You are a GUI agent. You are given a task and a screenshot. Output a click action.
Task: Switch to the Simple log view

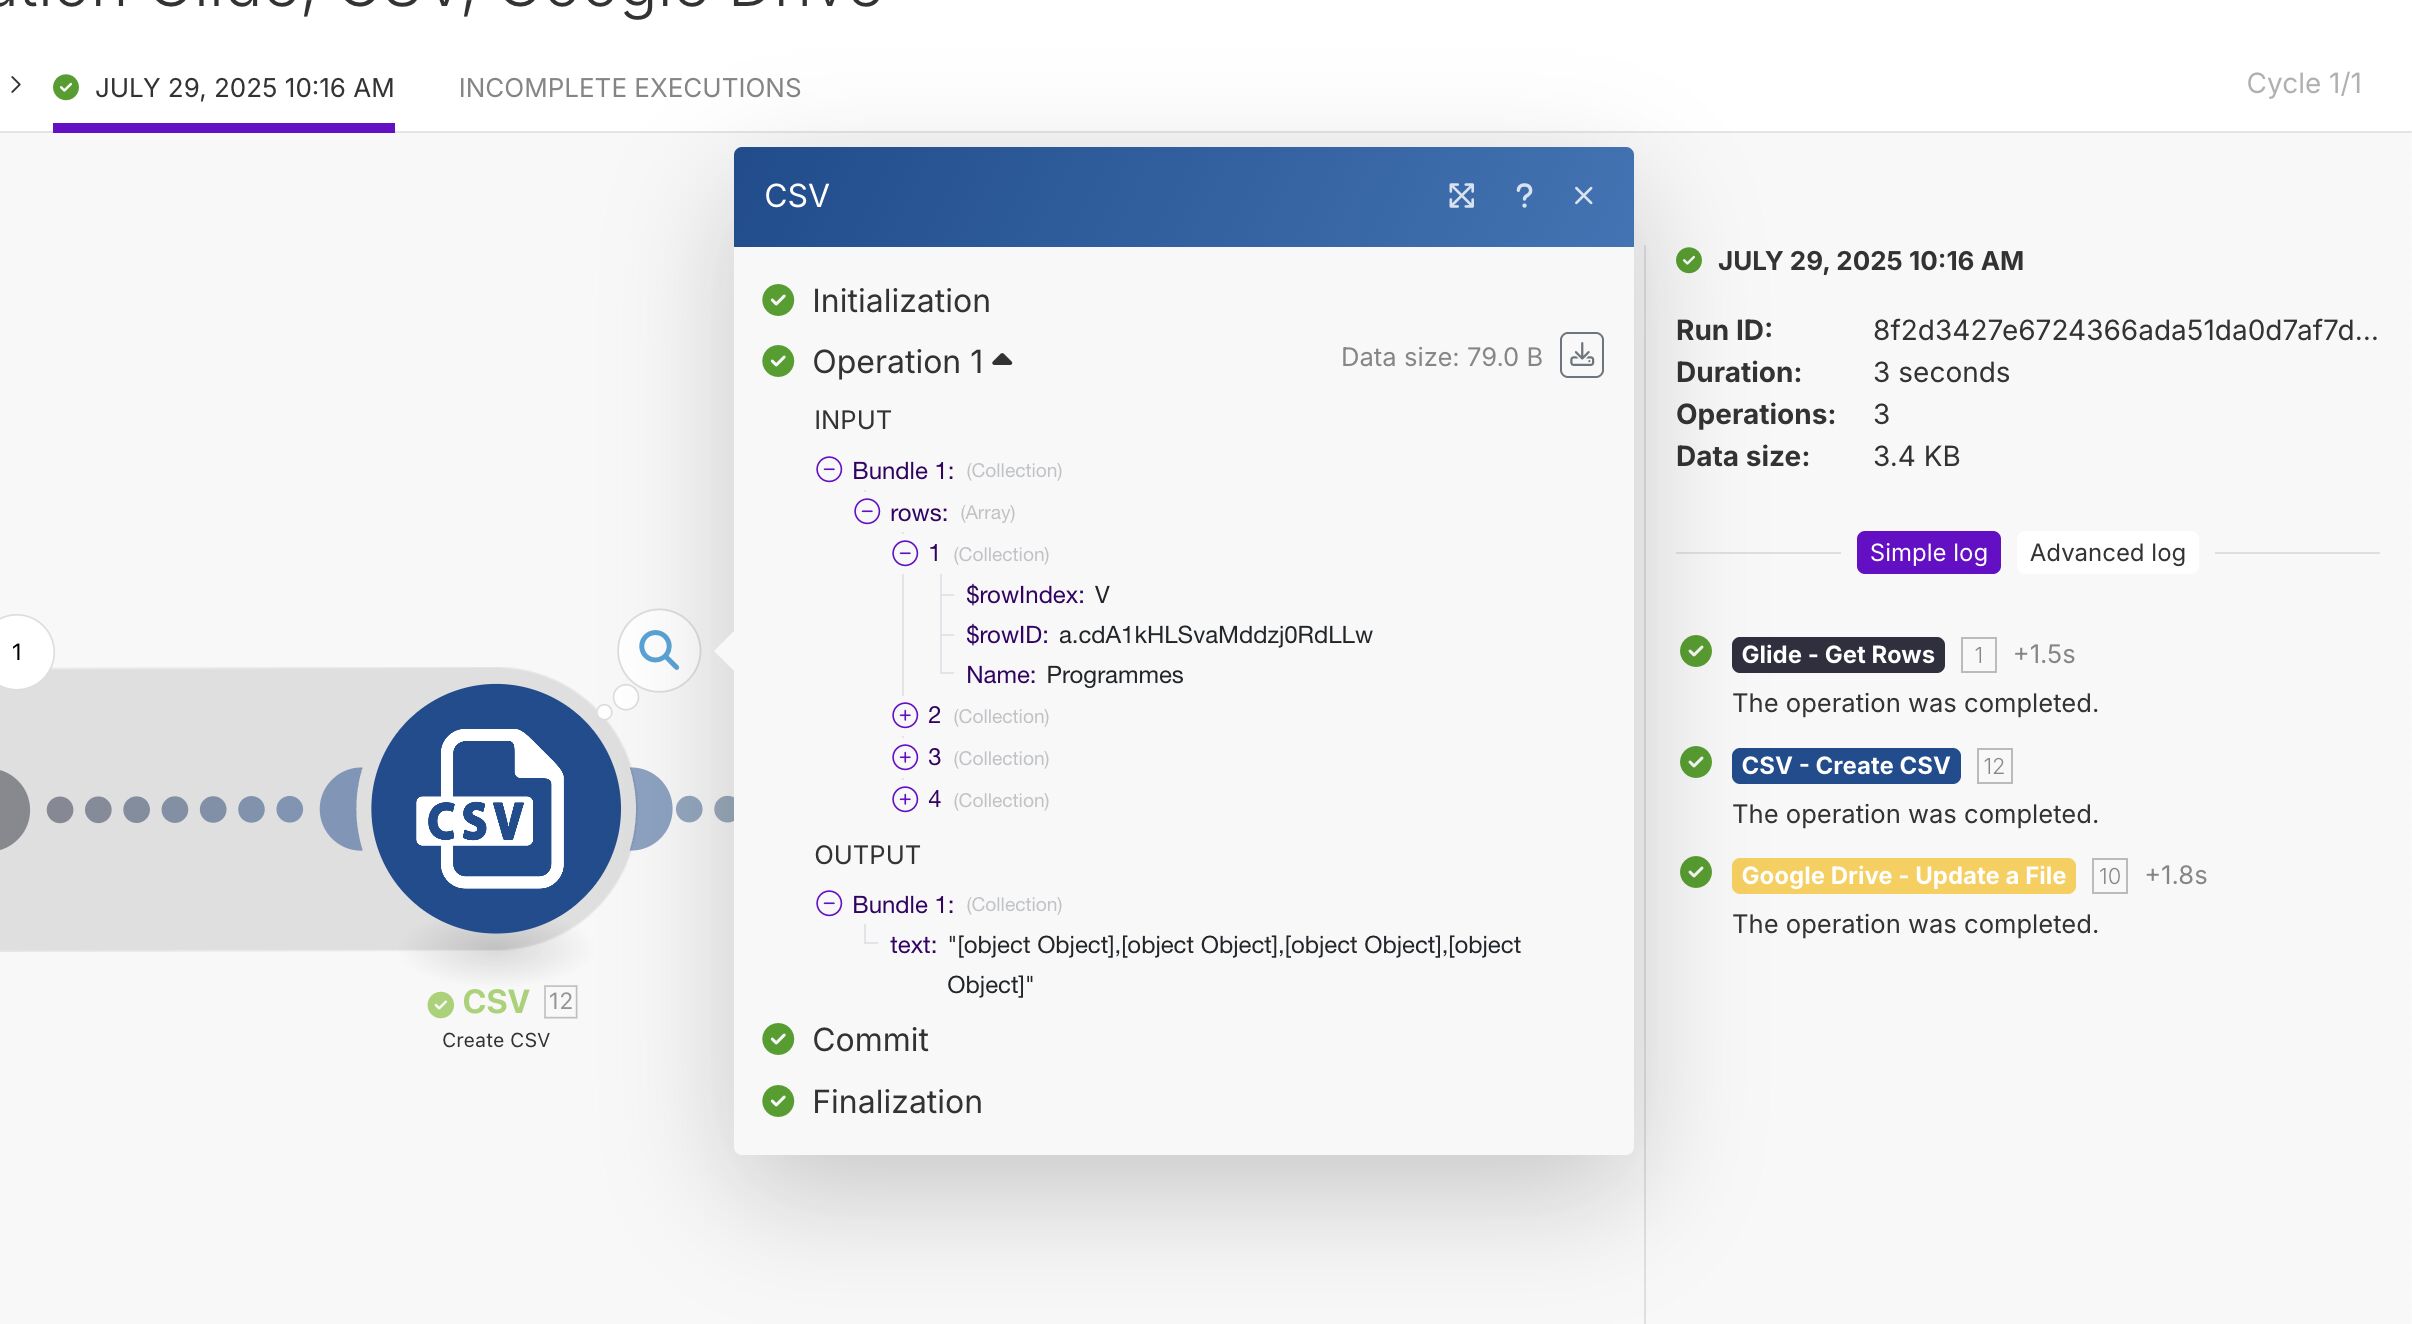click(1928, 552)
